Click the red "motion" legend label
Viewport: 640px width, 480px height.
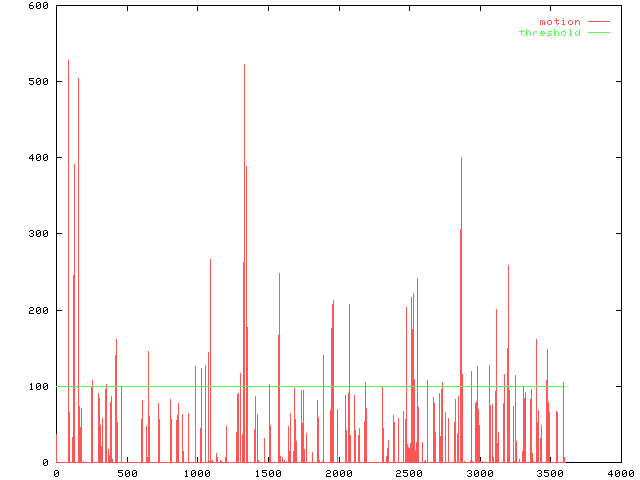click(559, 21)
